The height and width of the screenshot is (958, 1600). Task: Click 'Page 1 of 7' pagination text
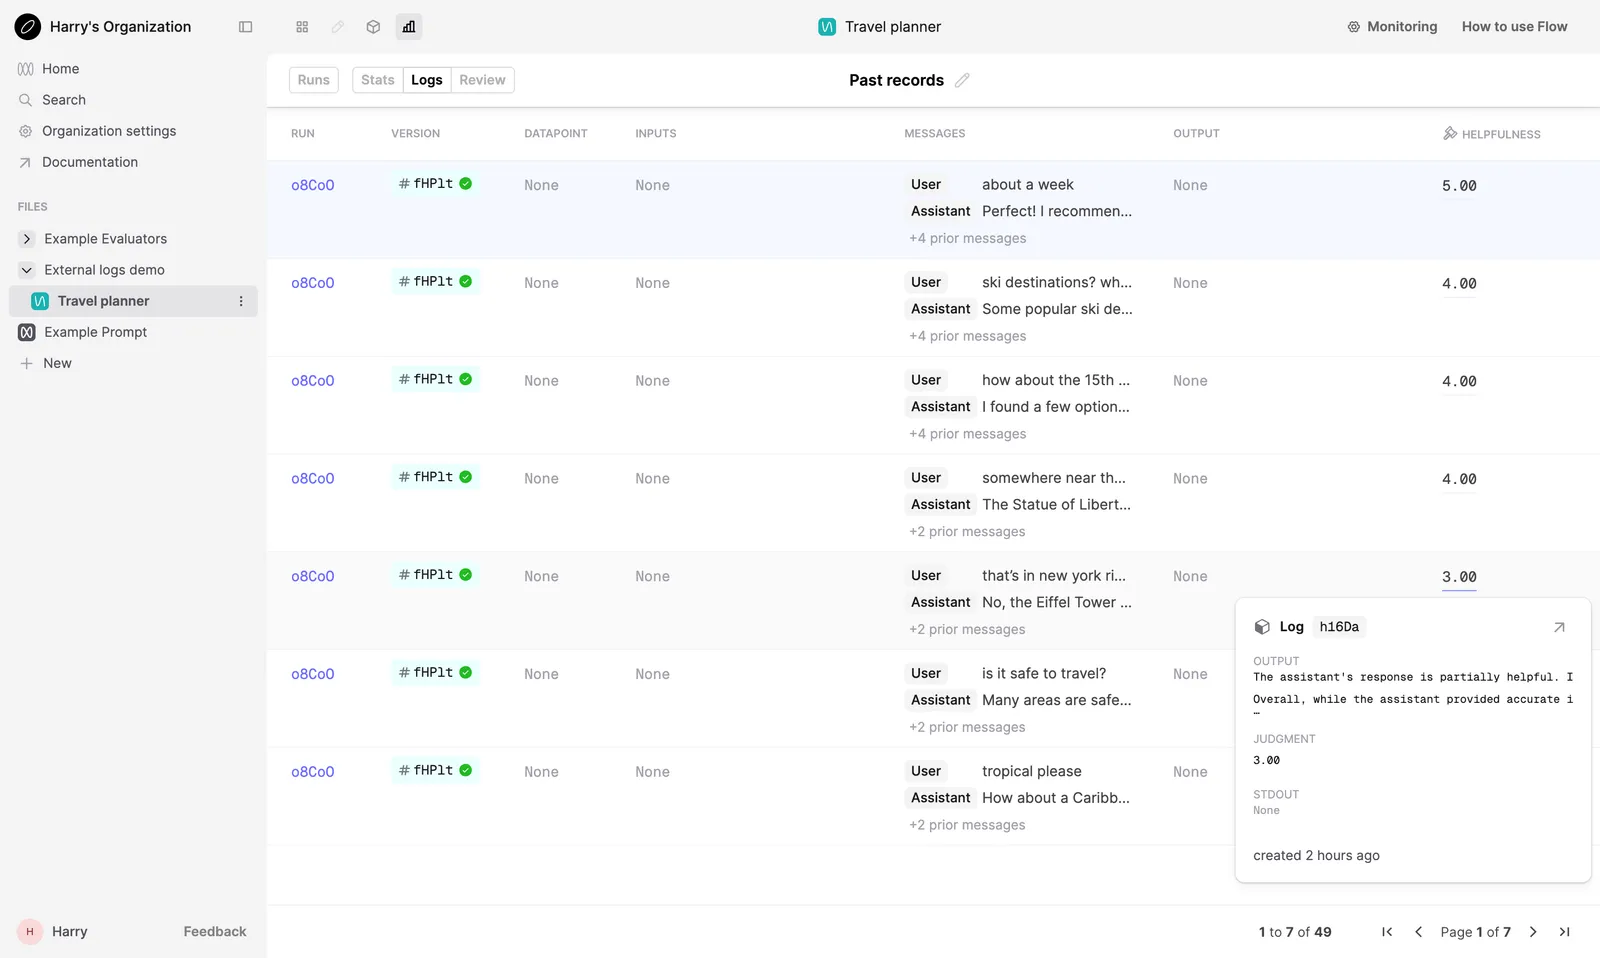click(1475, 932)
